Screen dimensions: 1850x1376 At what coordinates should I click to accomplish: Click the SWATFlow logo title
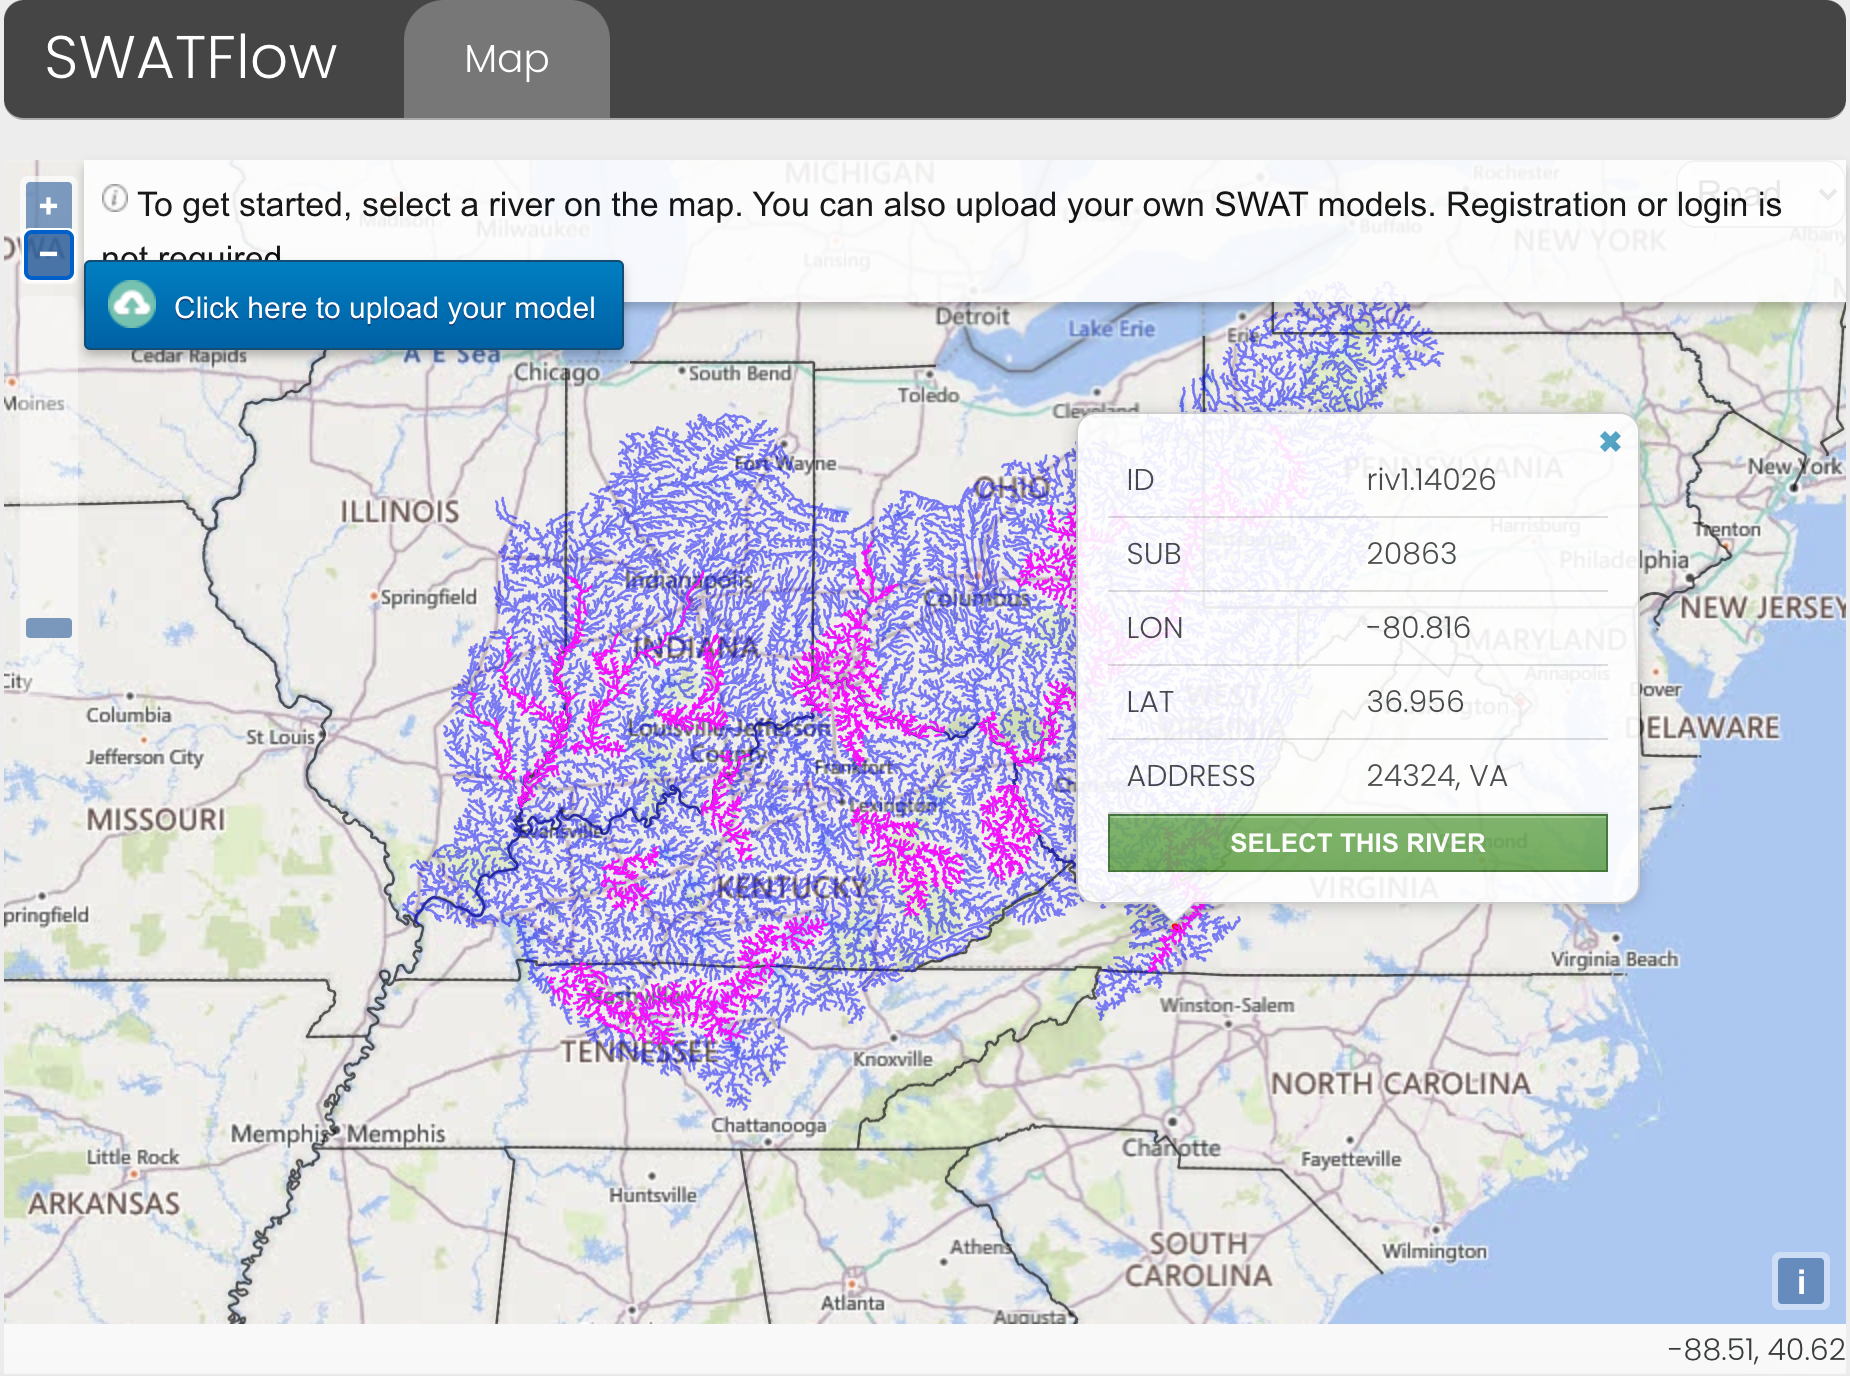tap(191, 58)
